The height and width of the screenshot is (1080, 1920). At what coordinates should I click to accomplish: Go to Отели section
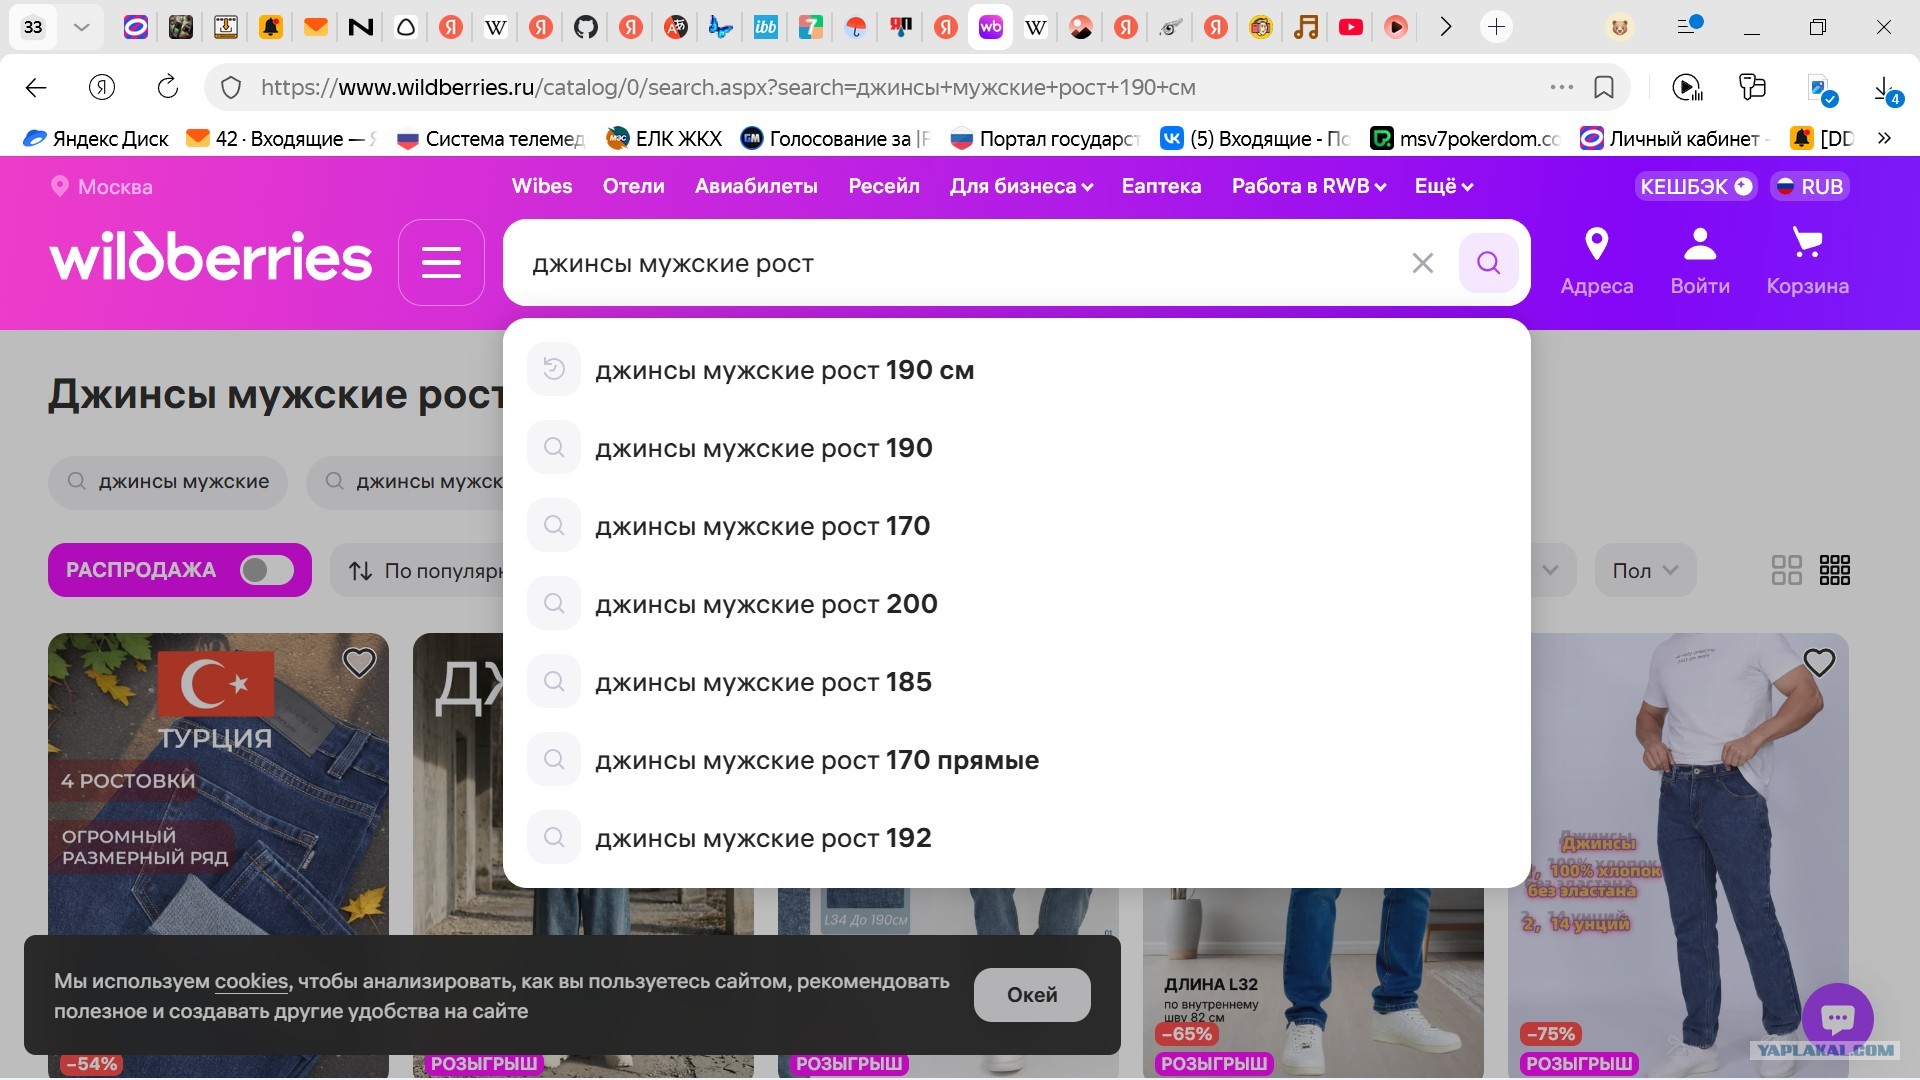pos(634,187)
